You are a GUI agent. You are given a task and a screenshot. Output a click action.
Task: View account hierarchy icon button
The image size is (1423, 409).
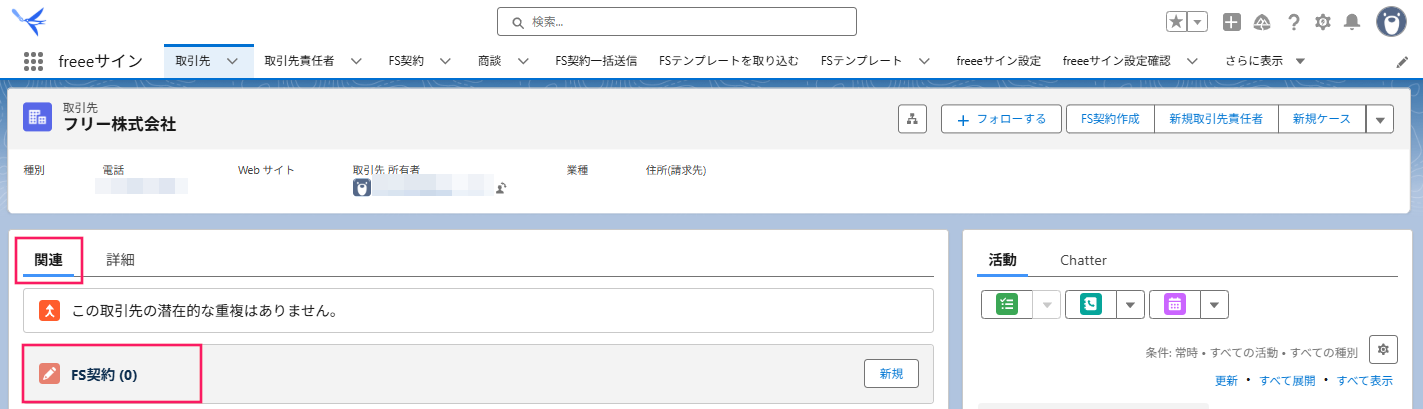(912, 119)
